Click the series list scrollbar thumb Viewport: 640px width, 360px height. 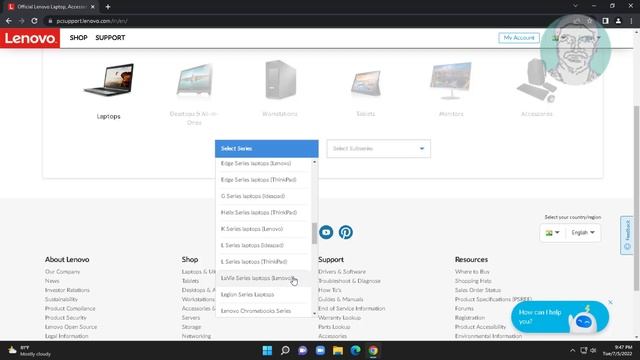tap(314, 233)
